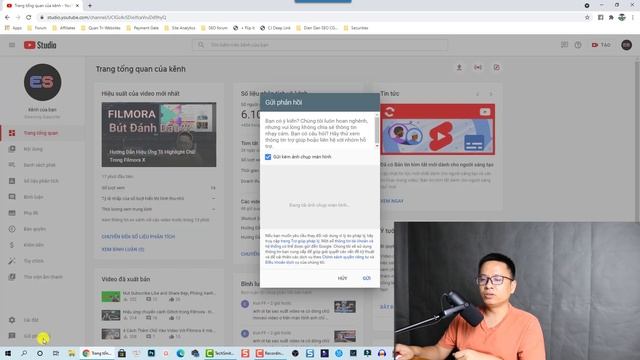Open the help question mark icon
This screenshot has height=360, width=640.
(x=578, y=45)
